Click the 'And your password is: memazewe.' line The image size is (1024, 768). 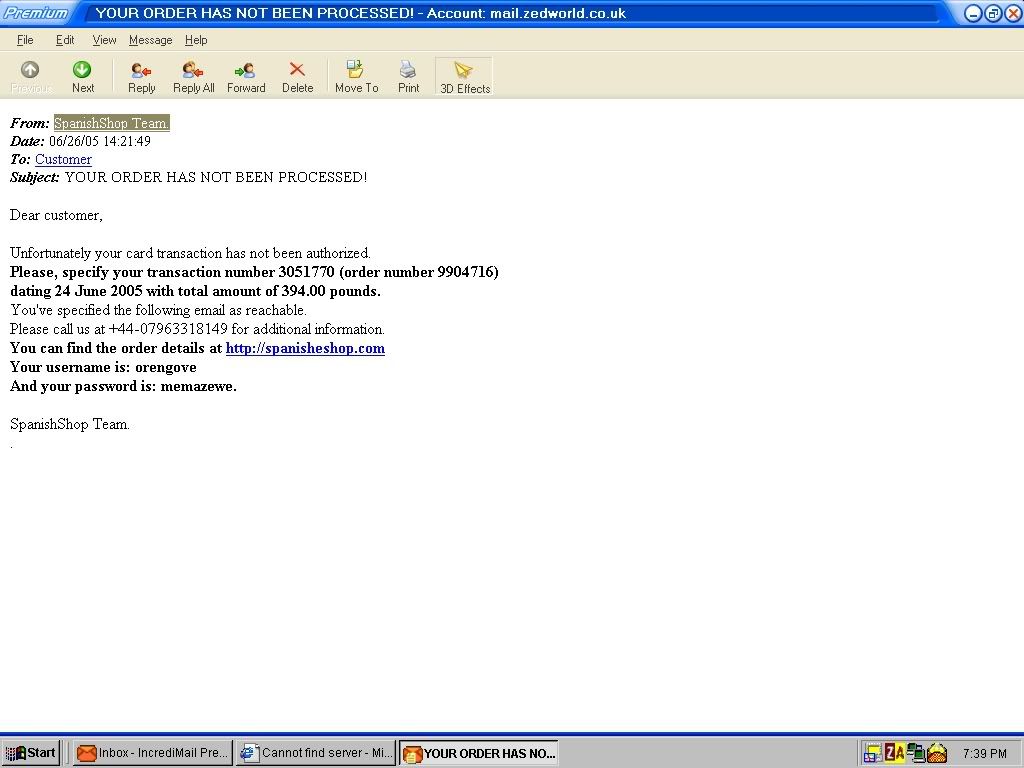(x=123, y=386)
